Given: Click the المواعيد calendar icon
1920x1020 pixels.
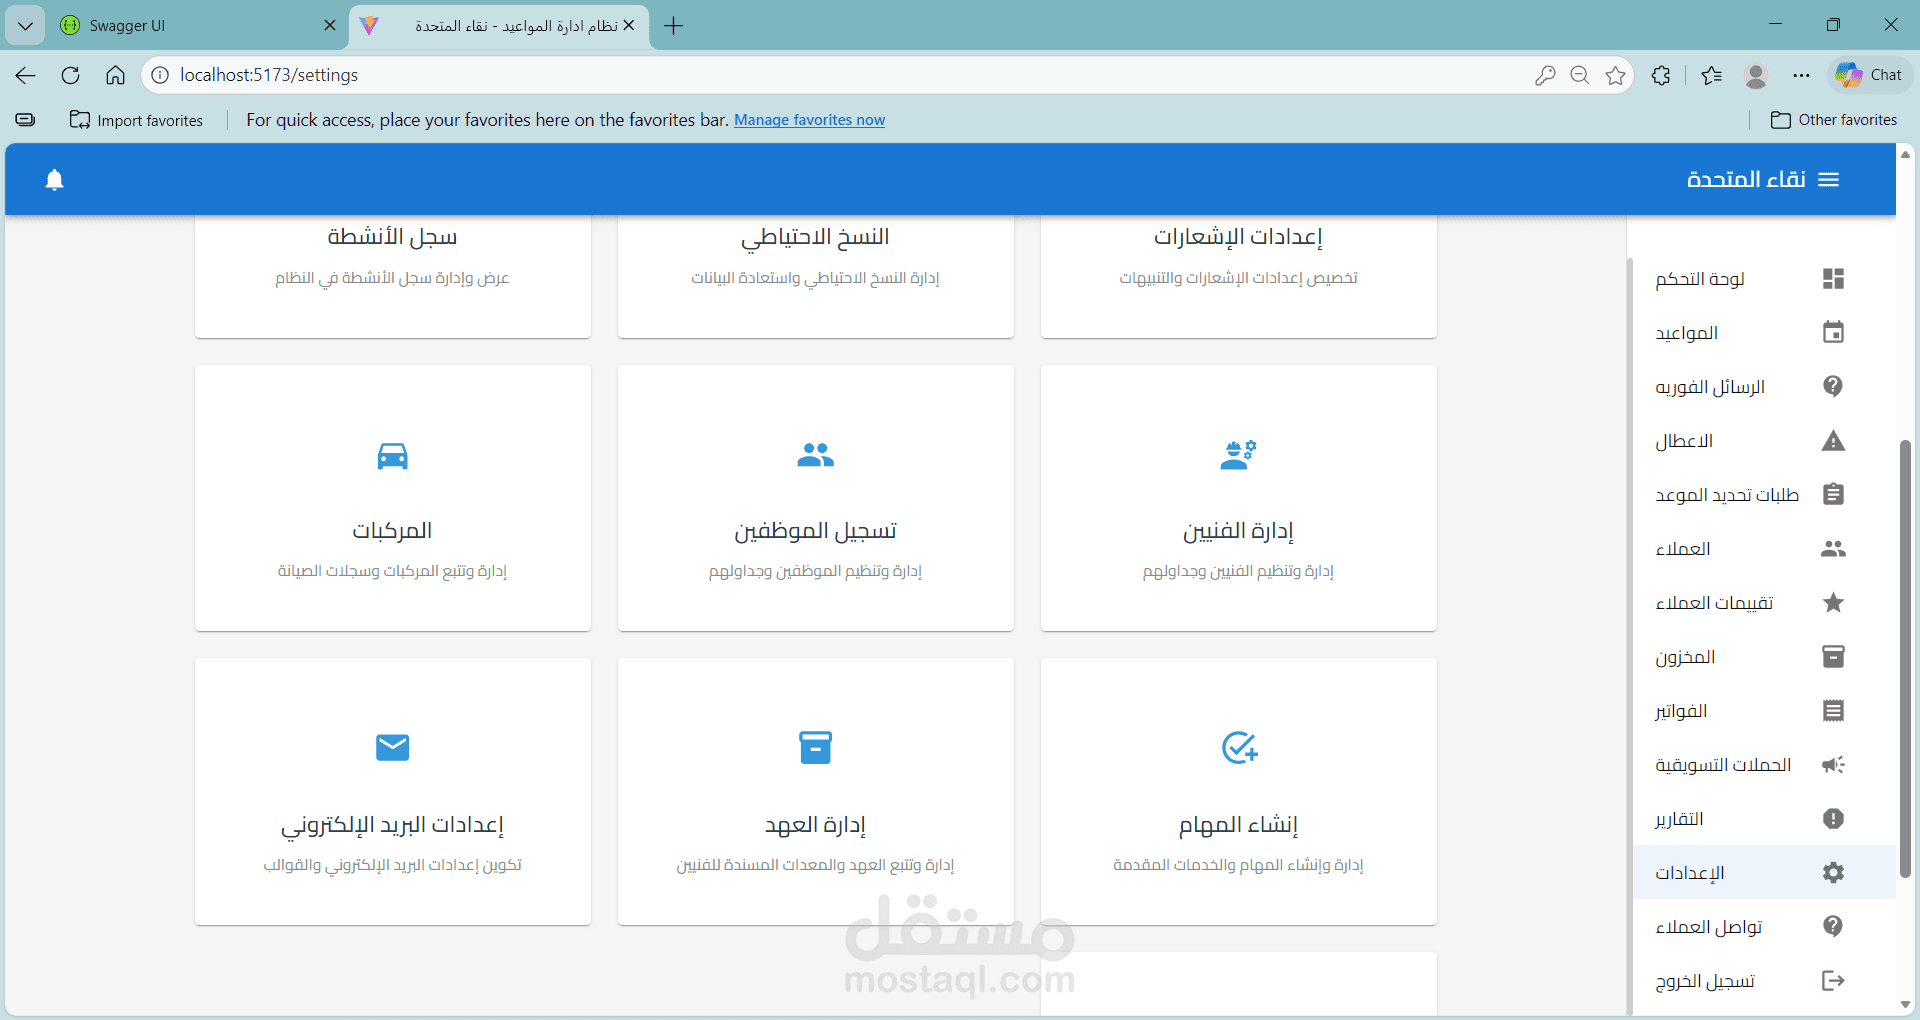Looking at the screenshot, I should coord(1833,333).
